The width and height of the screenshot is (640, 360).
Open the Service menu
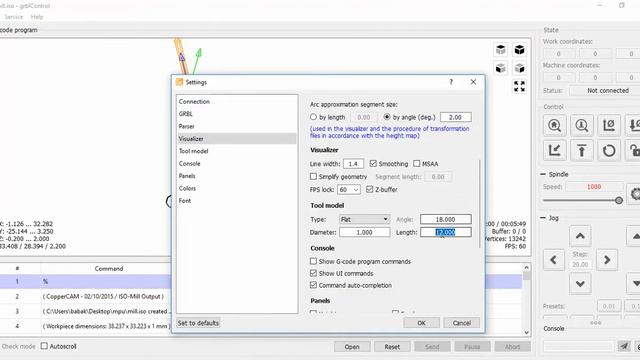coord(13,17)
